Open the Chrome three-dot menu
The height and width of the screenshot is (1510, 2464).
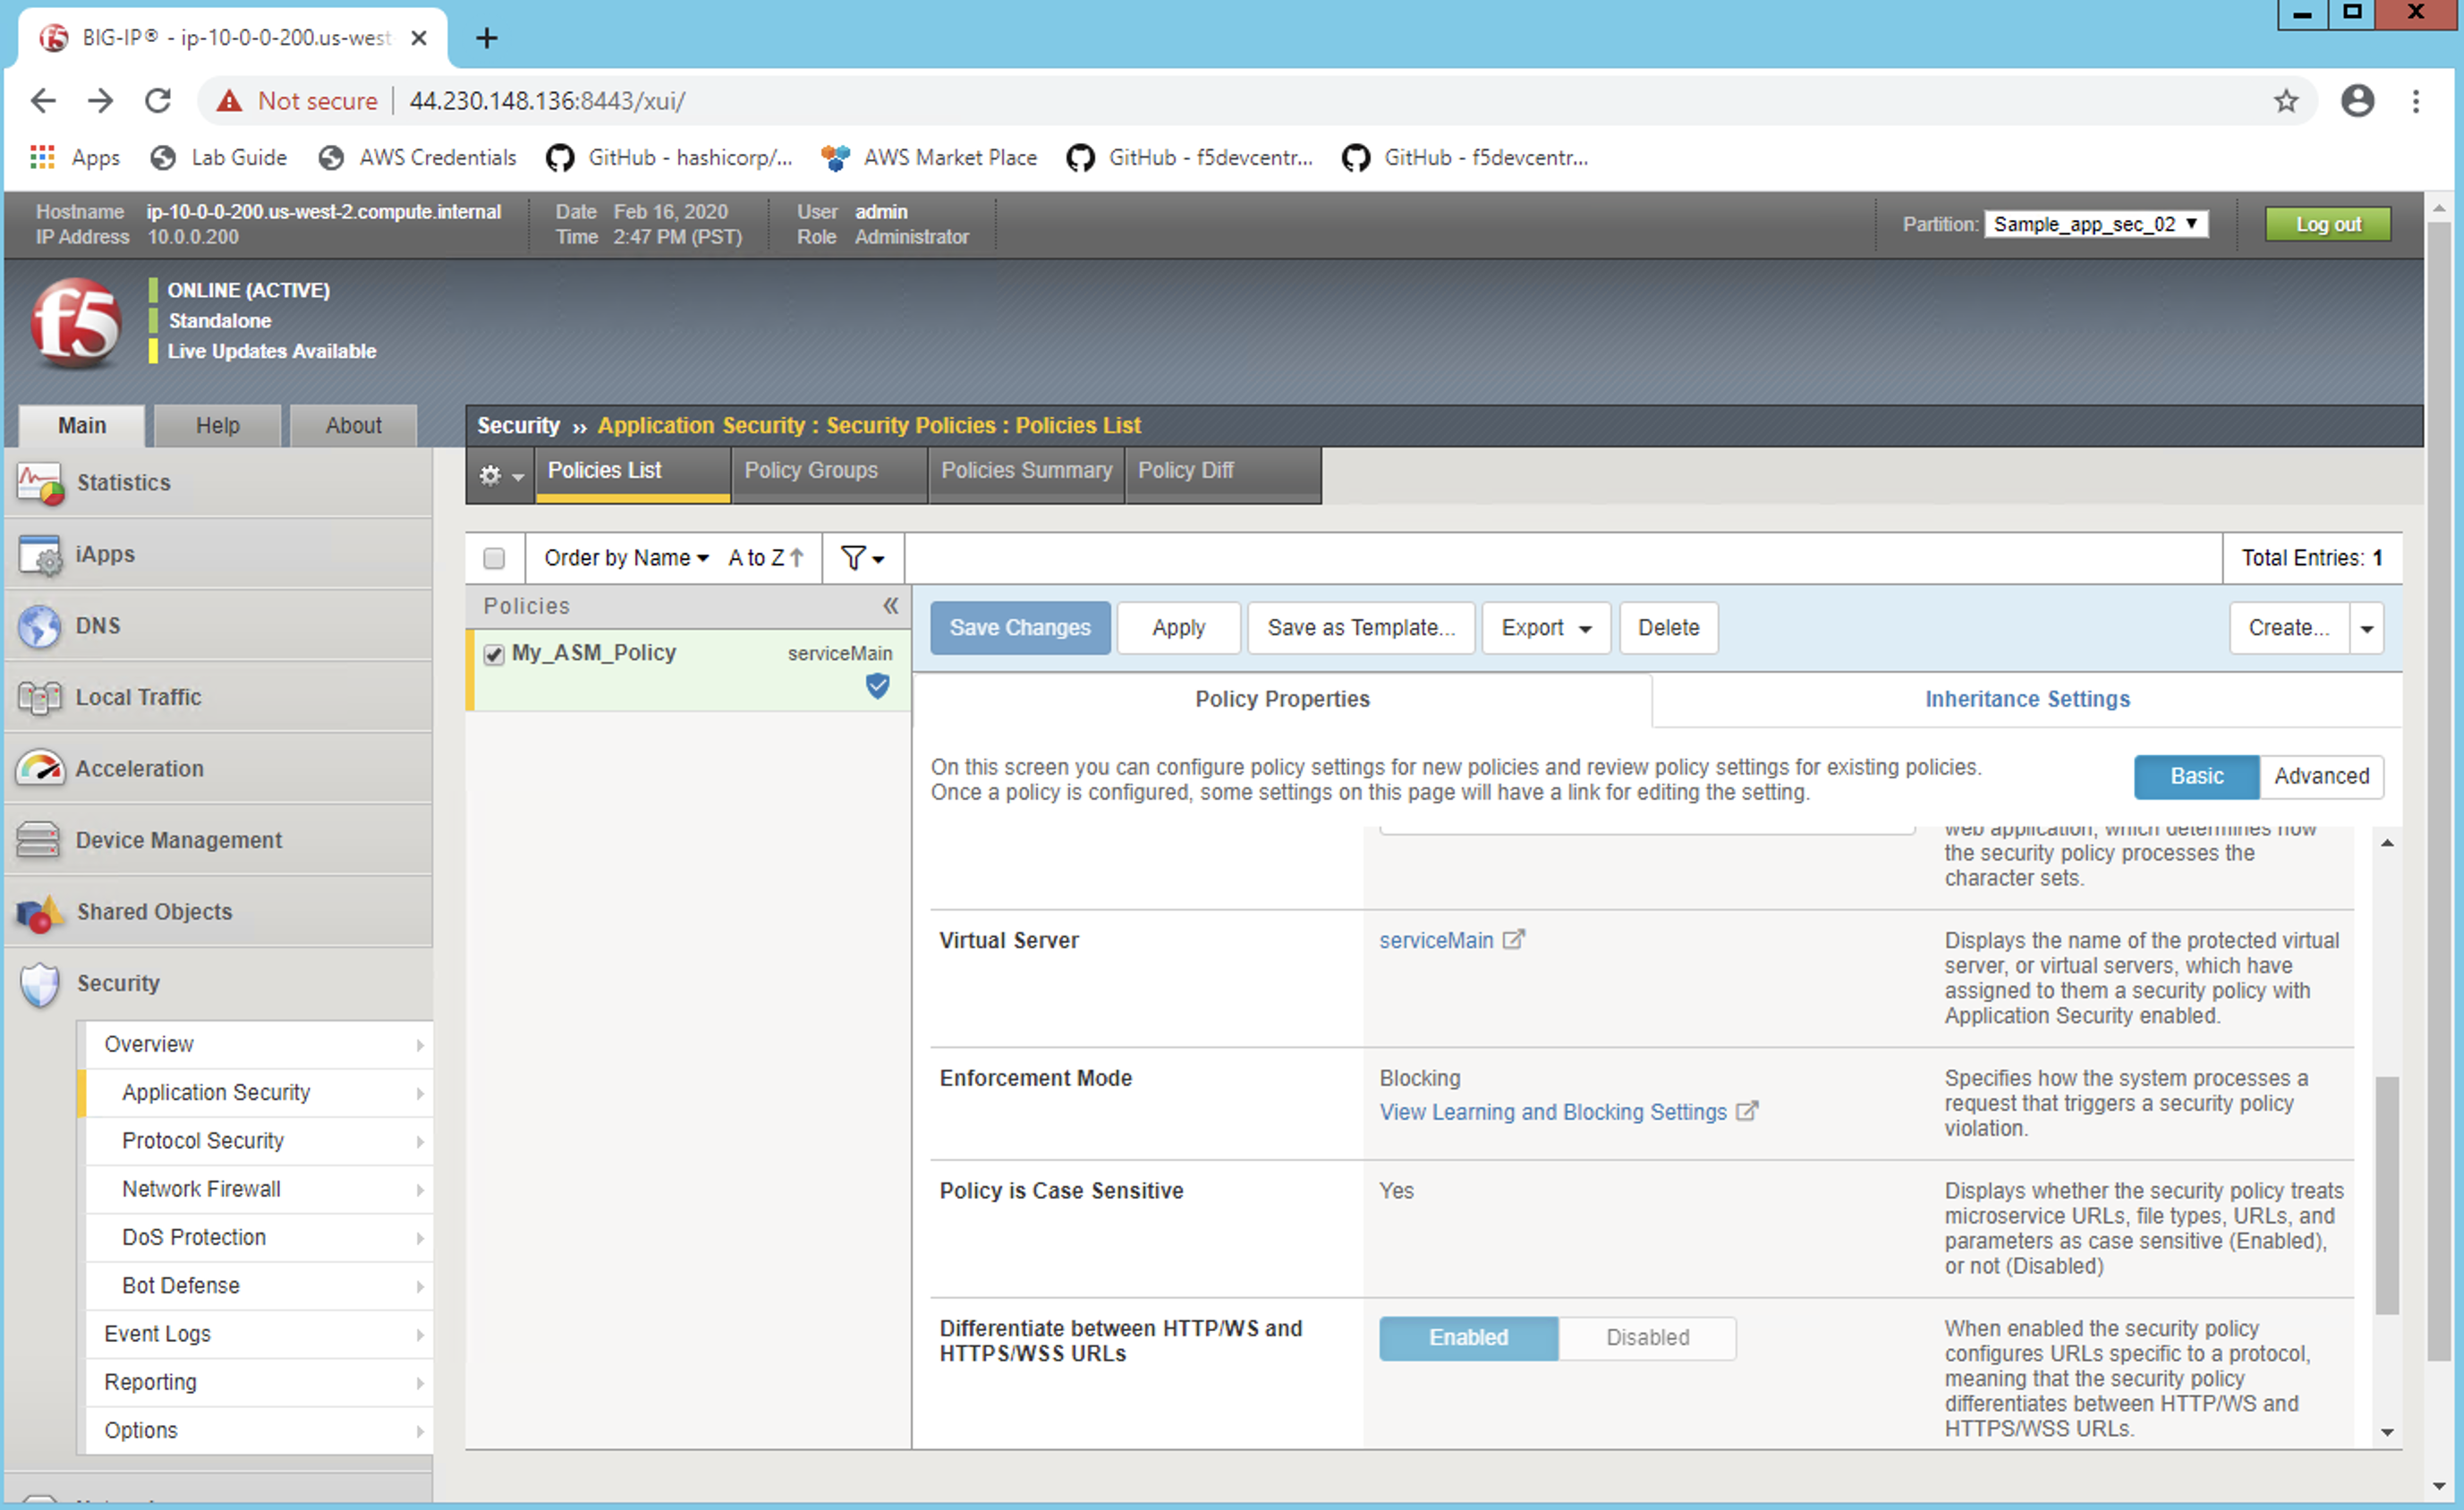click(x=2416, y=101)
